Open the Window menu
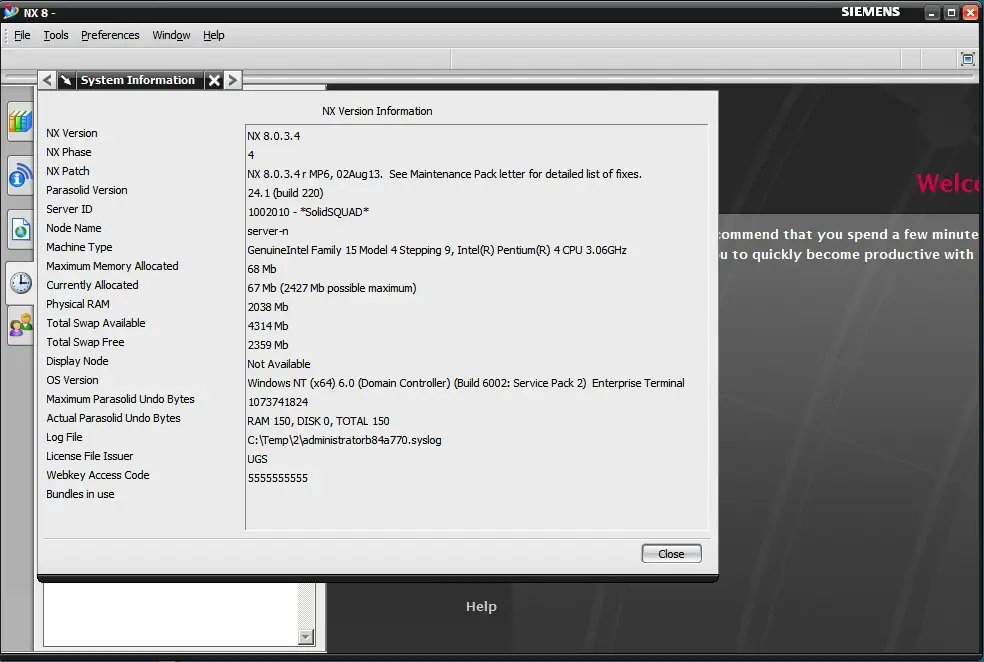 click(171, 35)
